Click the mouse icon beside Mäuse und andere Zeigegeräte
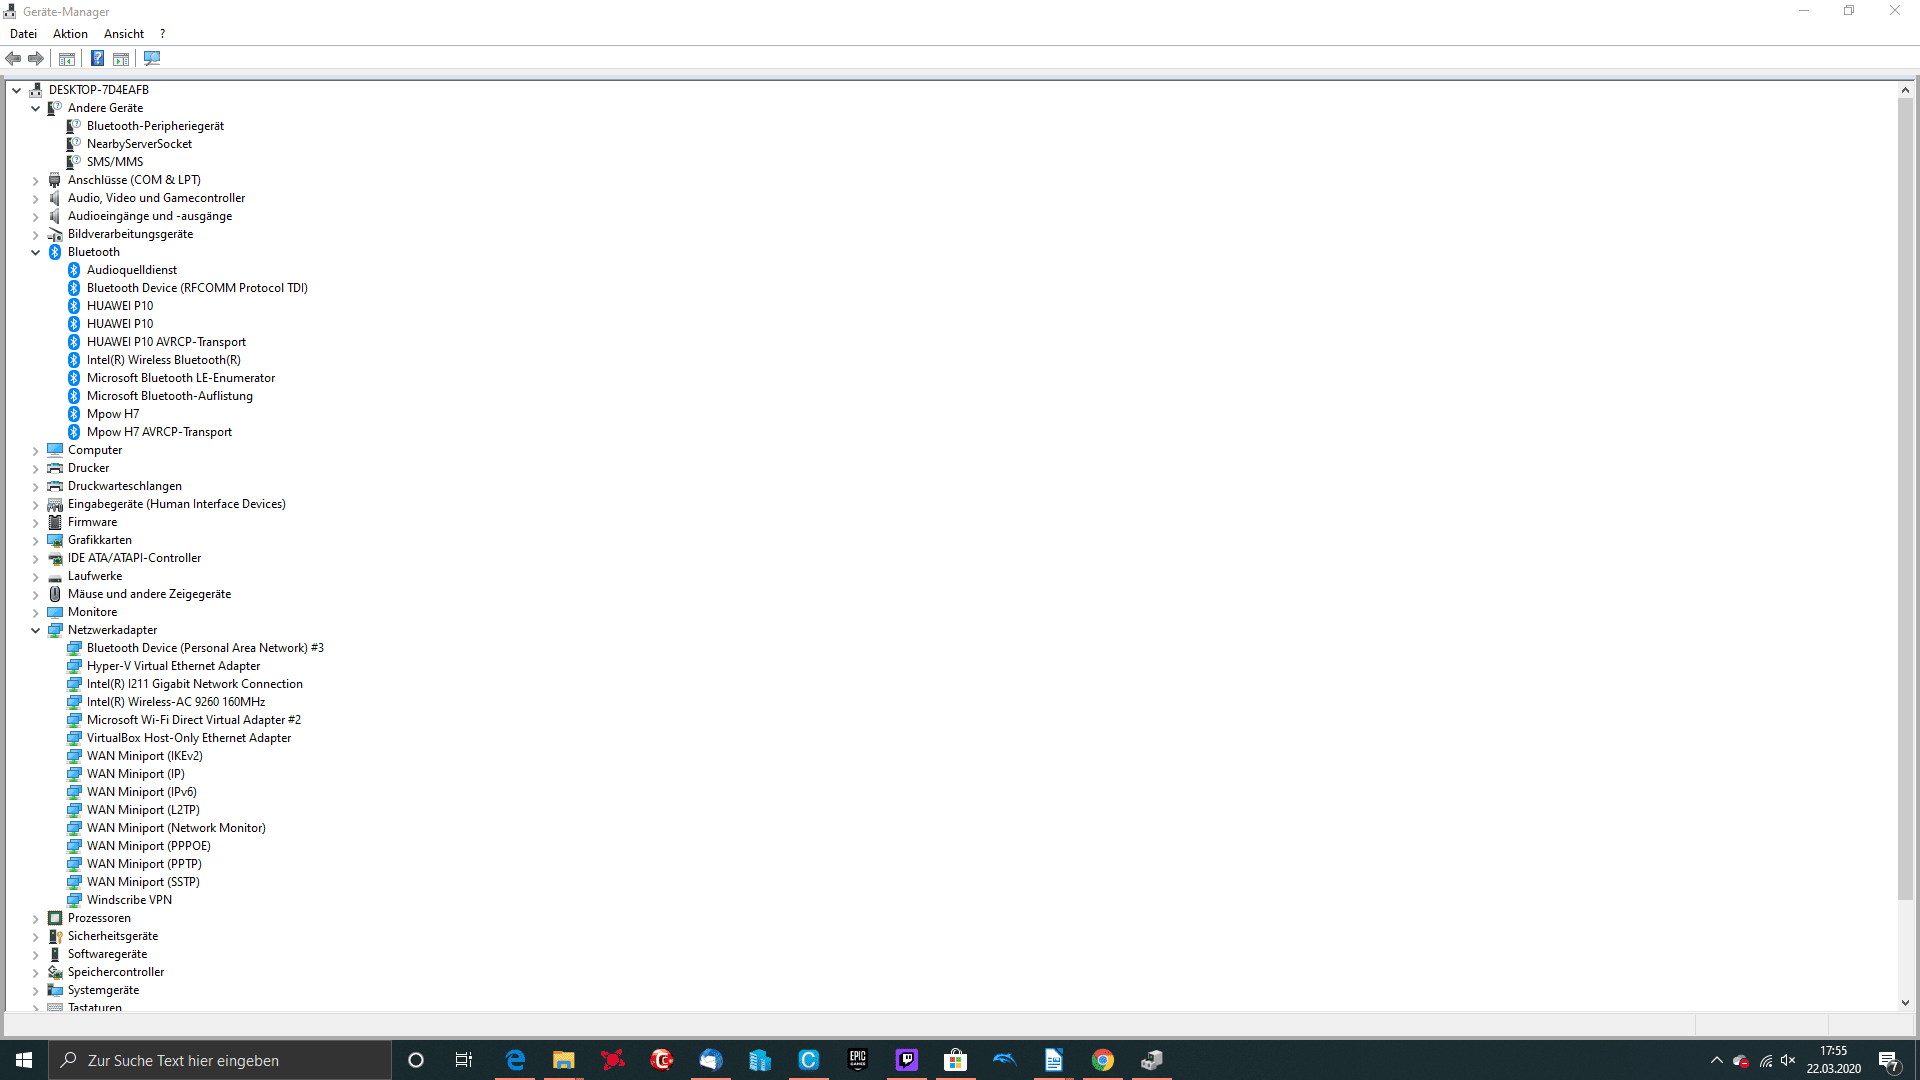Viewport: 1920px width, 1080px height. tap(55, 594)
